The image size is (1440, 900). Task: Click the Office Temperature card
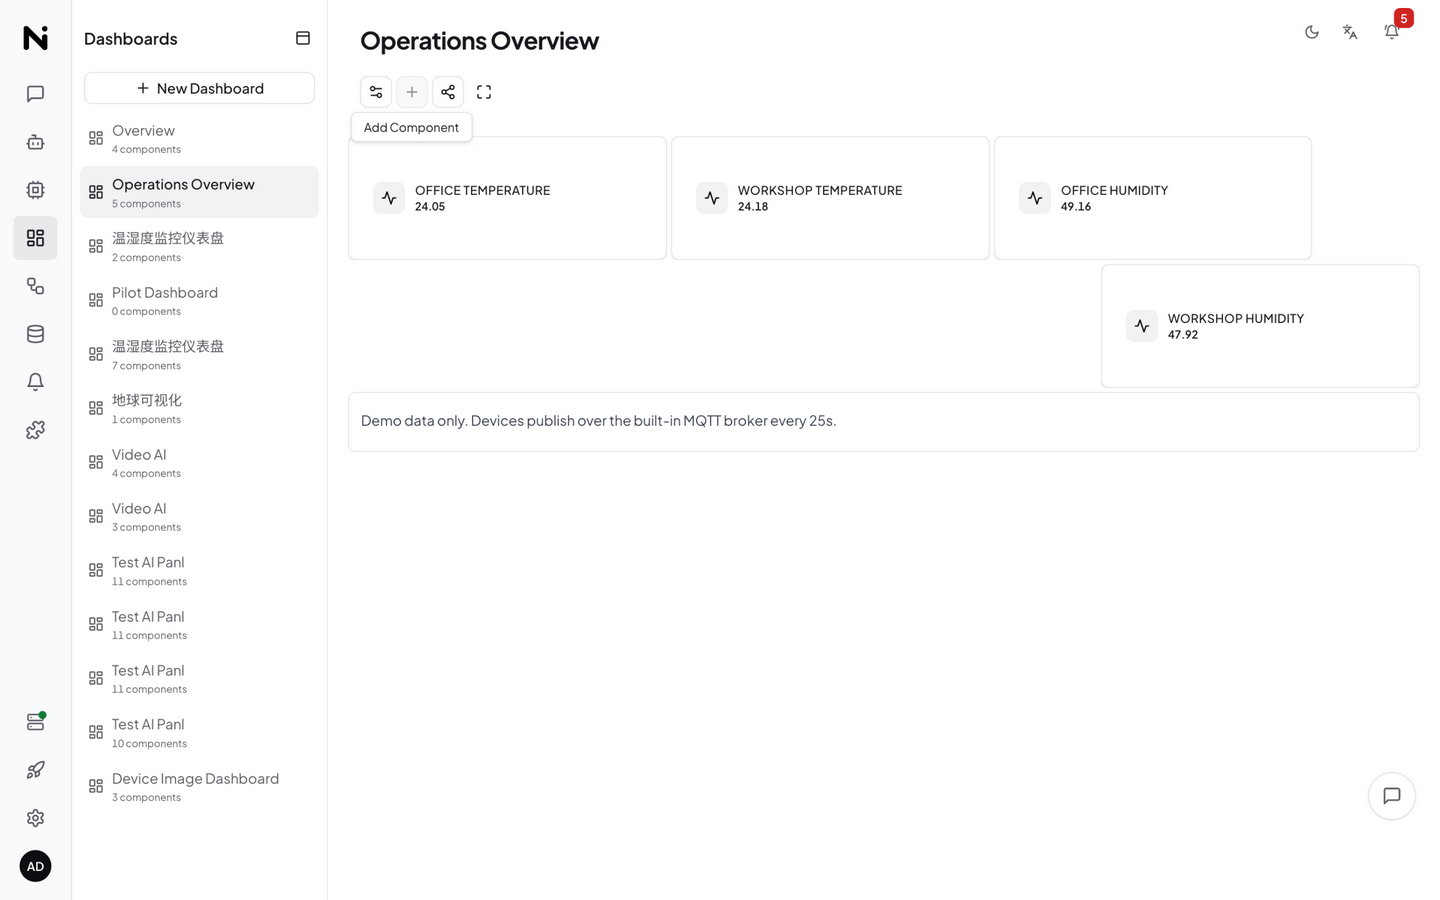(507, 198)
